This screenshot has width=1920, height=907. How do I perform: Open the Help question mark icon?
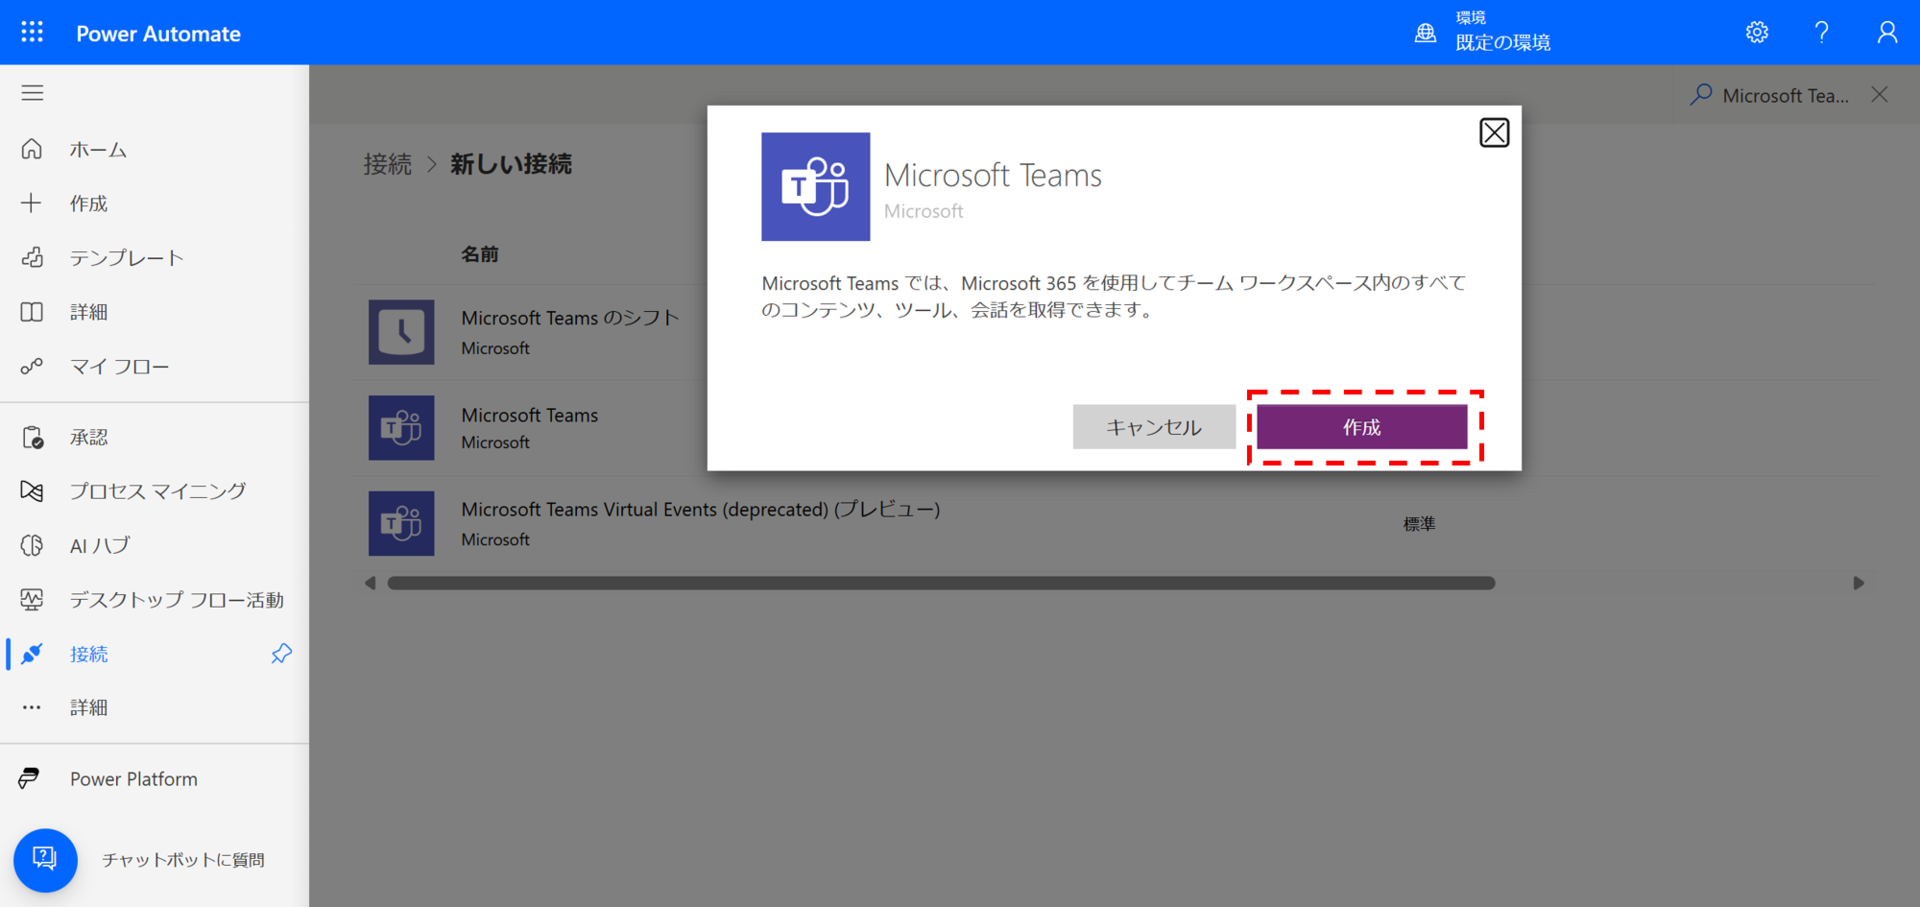(x=1822, y=32)
